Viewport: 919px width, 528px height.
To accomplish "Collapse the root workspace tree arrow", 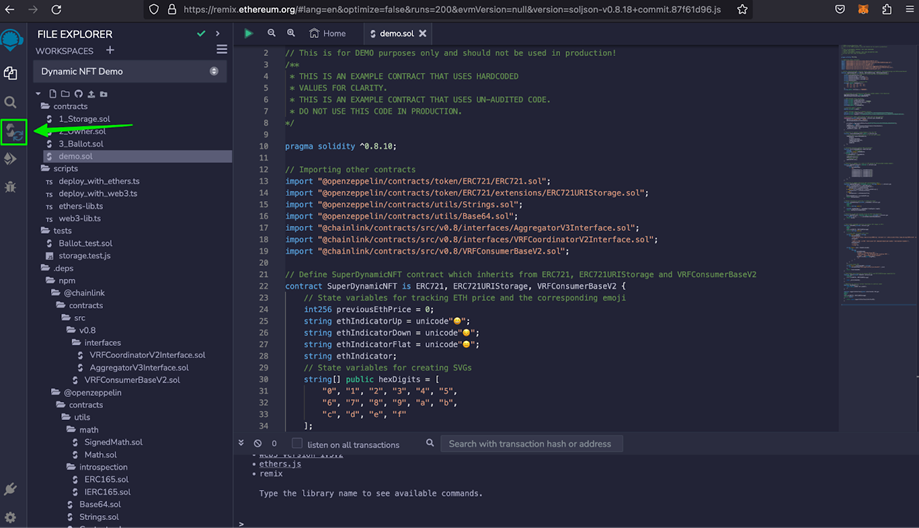I will click(38, 94).
